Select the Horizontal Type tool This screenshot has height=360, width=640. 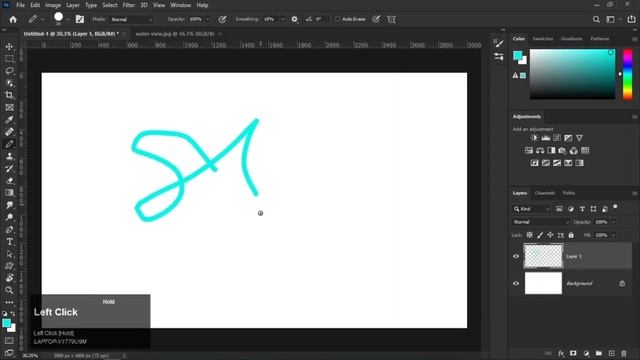coord(9,242)
